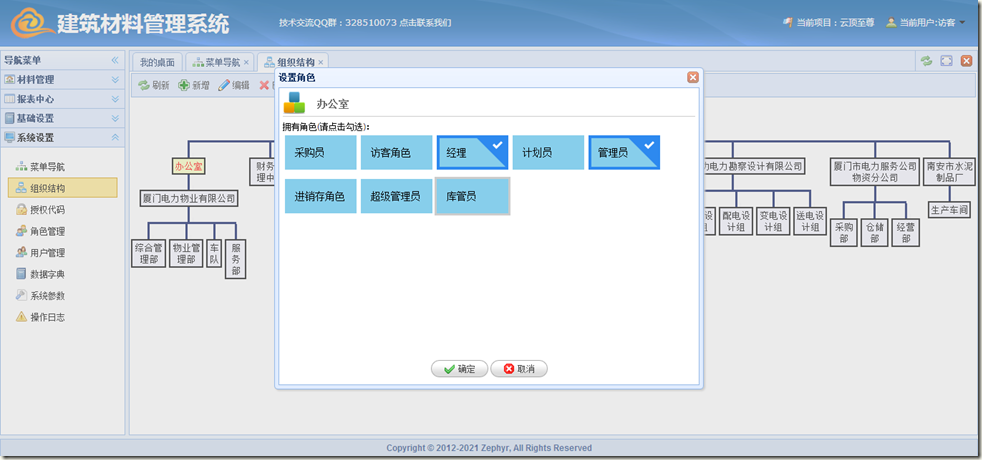The height and width of the screenshot is (460, 982).
Task: Select the 厦门电力物业有限公司 org chart node
Action: pyautogui.click(x=189, y=198)
